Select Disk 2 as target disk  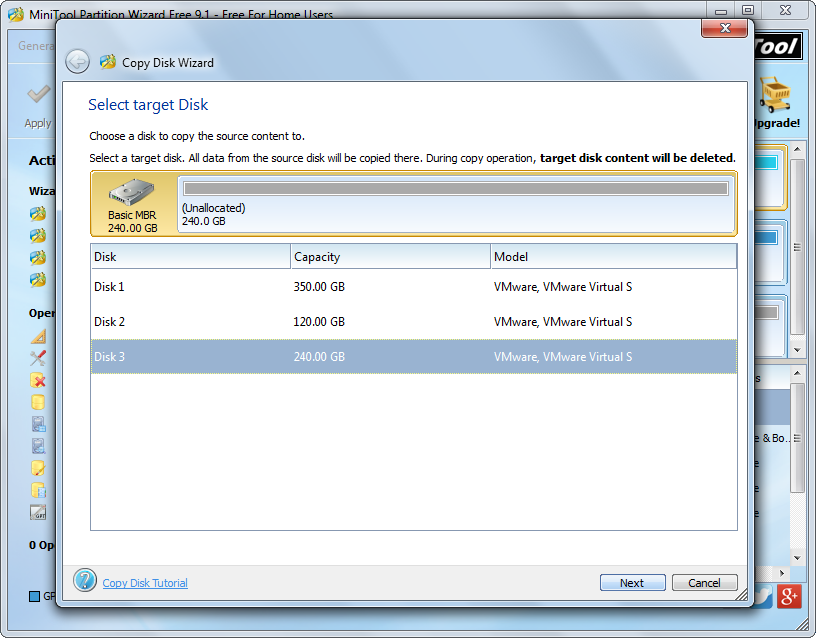[414, 322]
